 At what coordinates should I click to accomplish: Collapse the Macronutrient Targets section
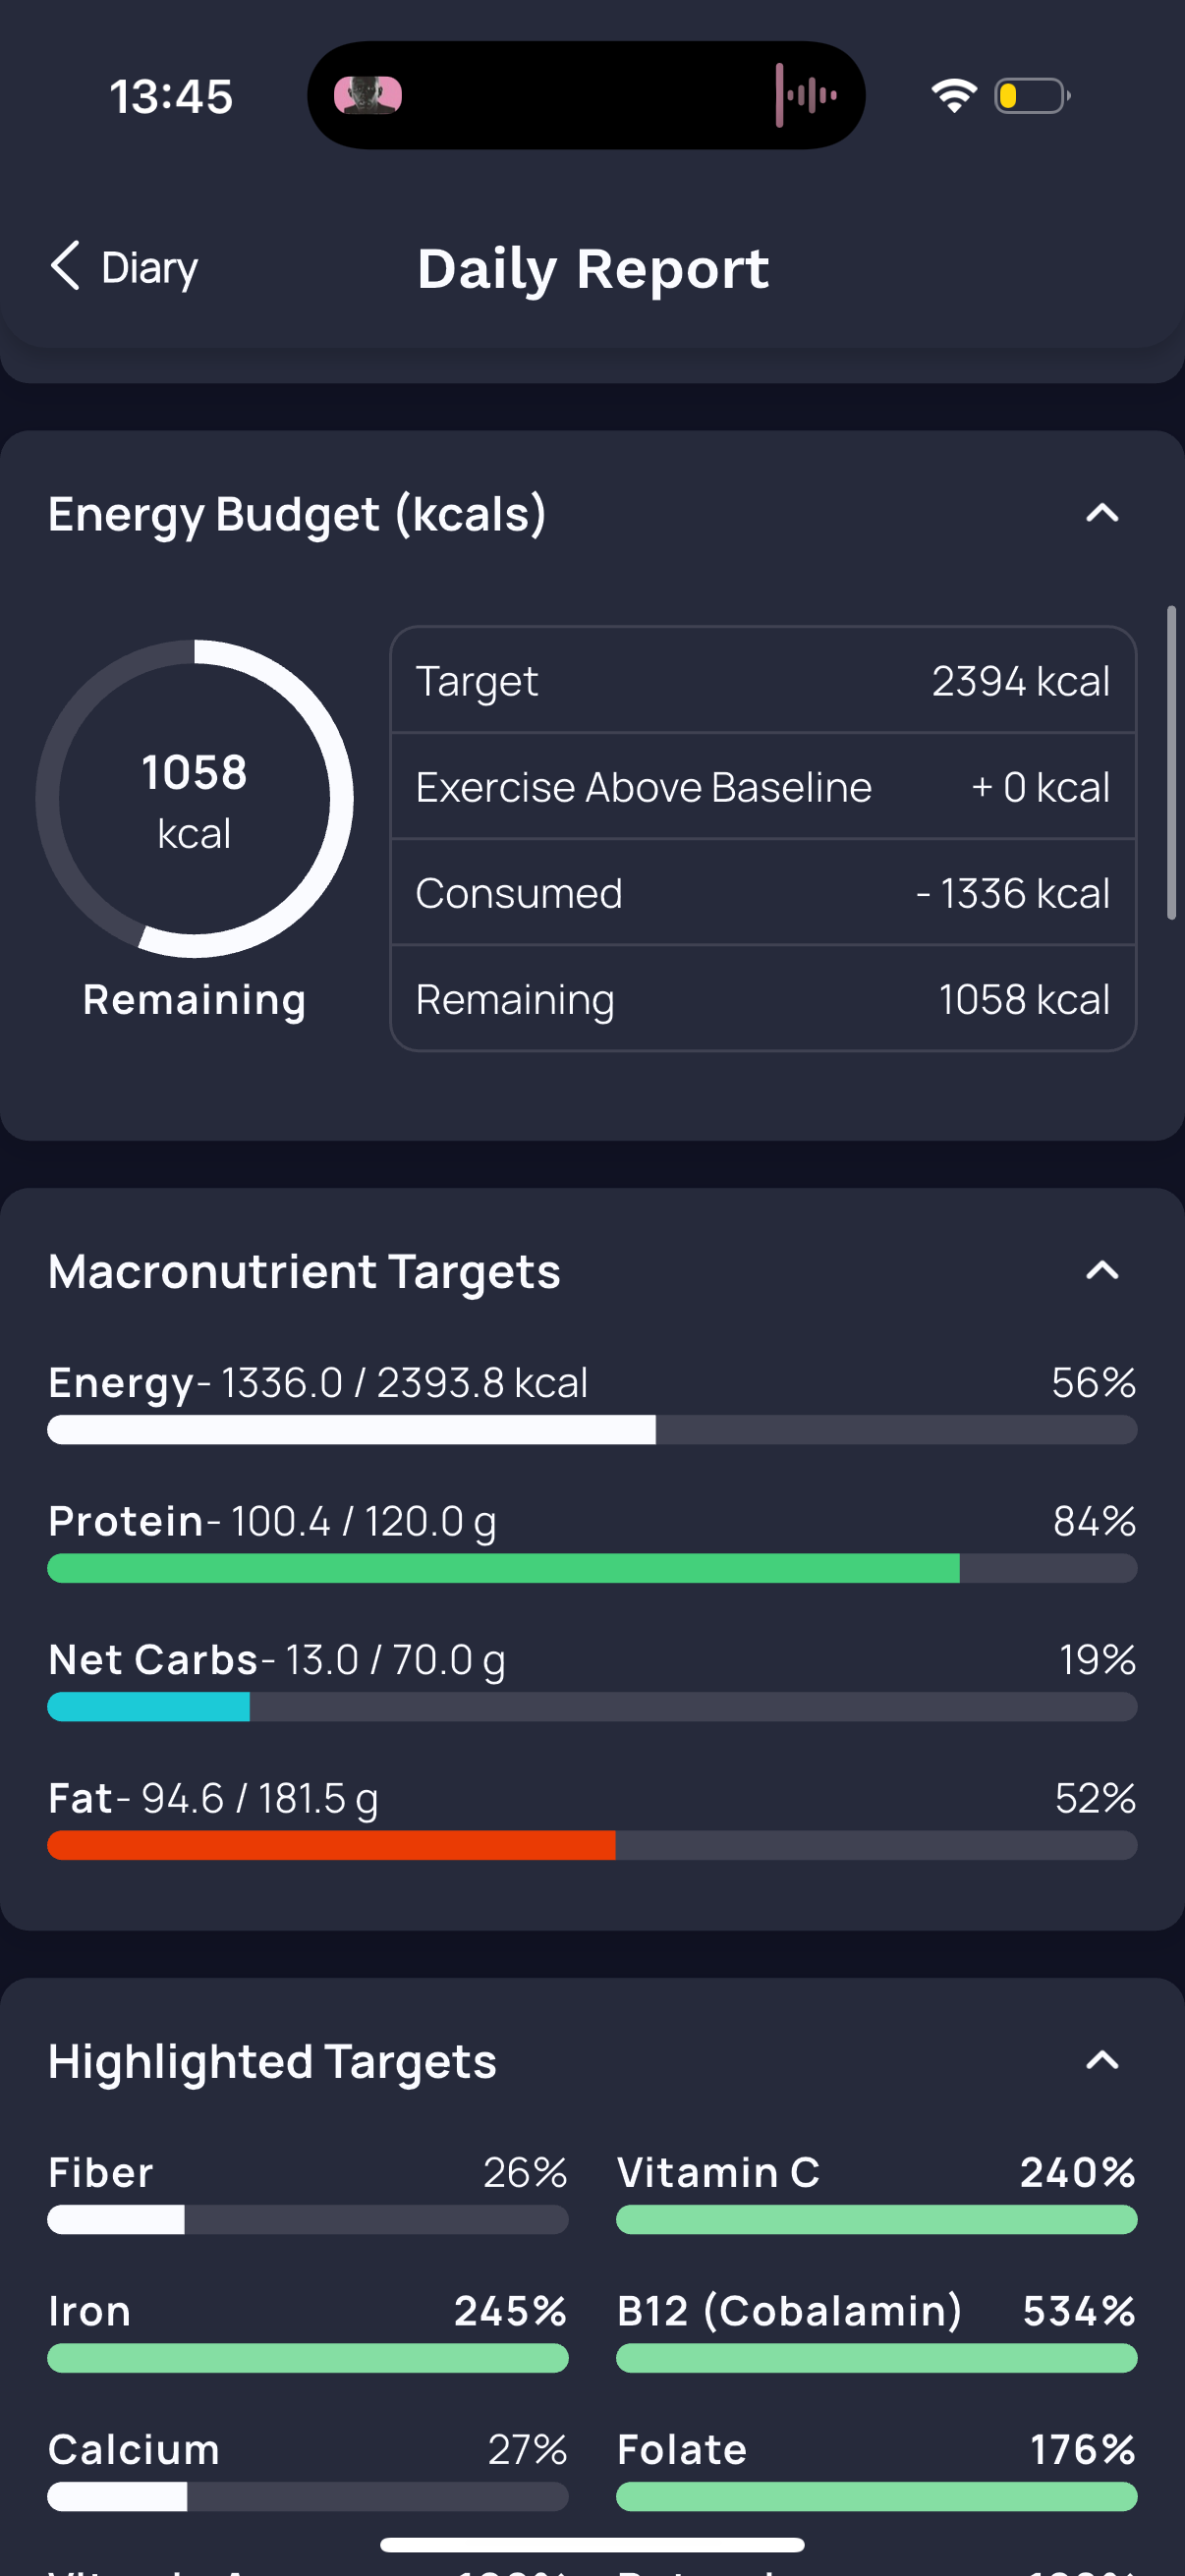(x=1102, y=1270)
